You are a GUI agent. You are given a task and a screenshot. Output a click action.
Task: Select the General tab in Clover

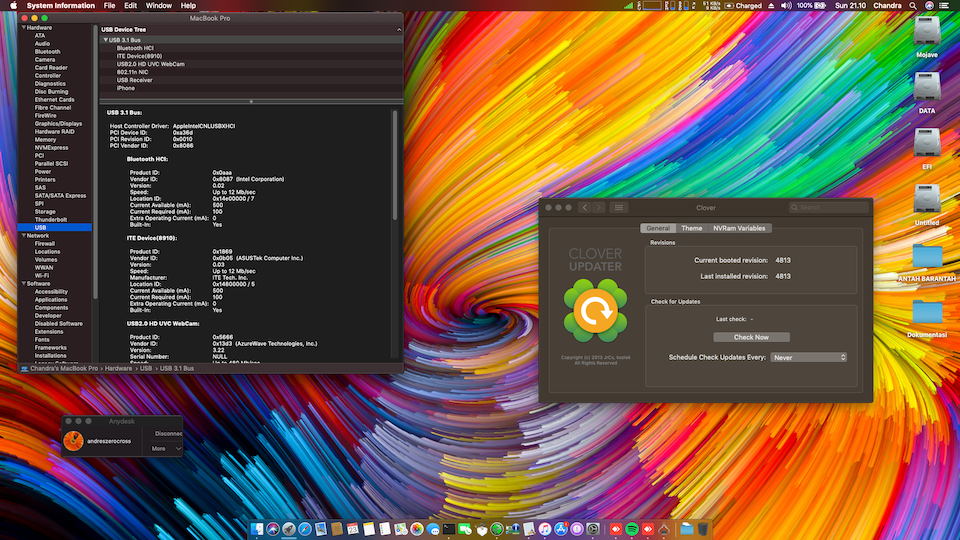658,228
